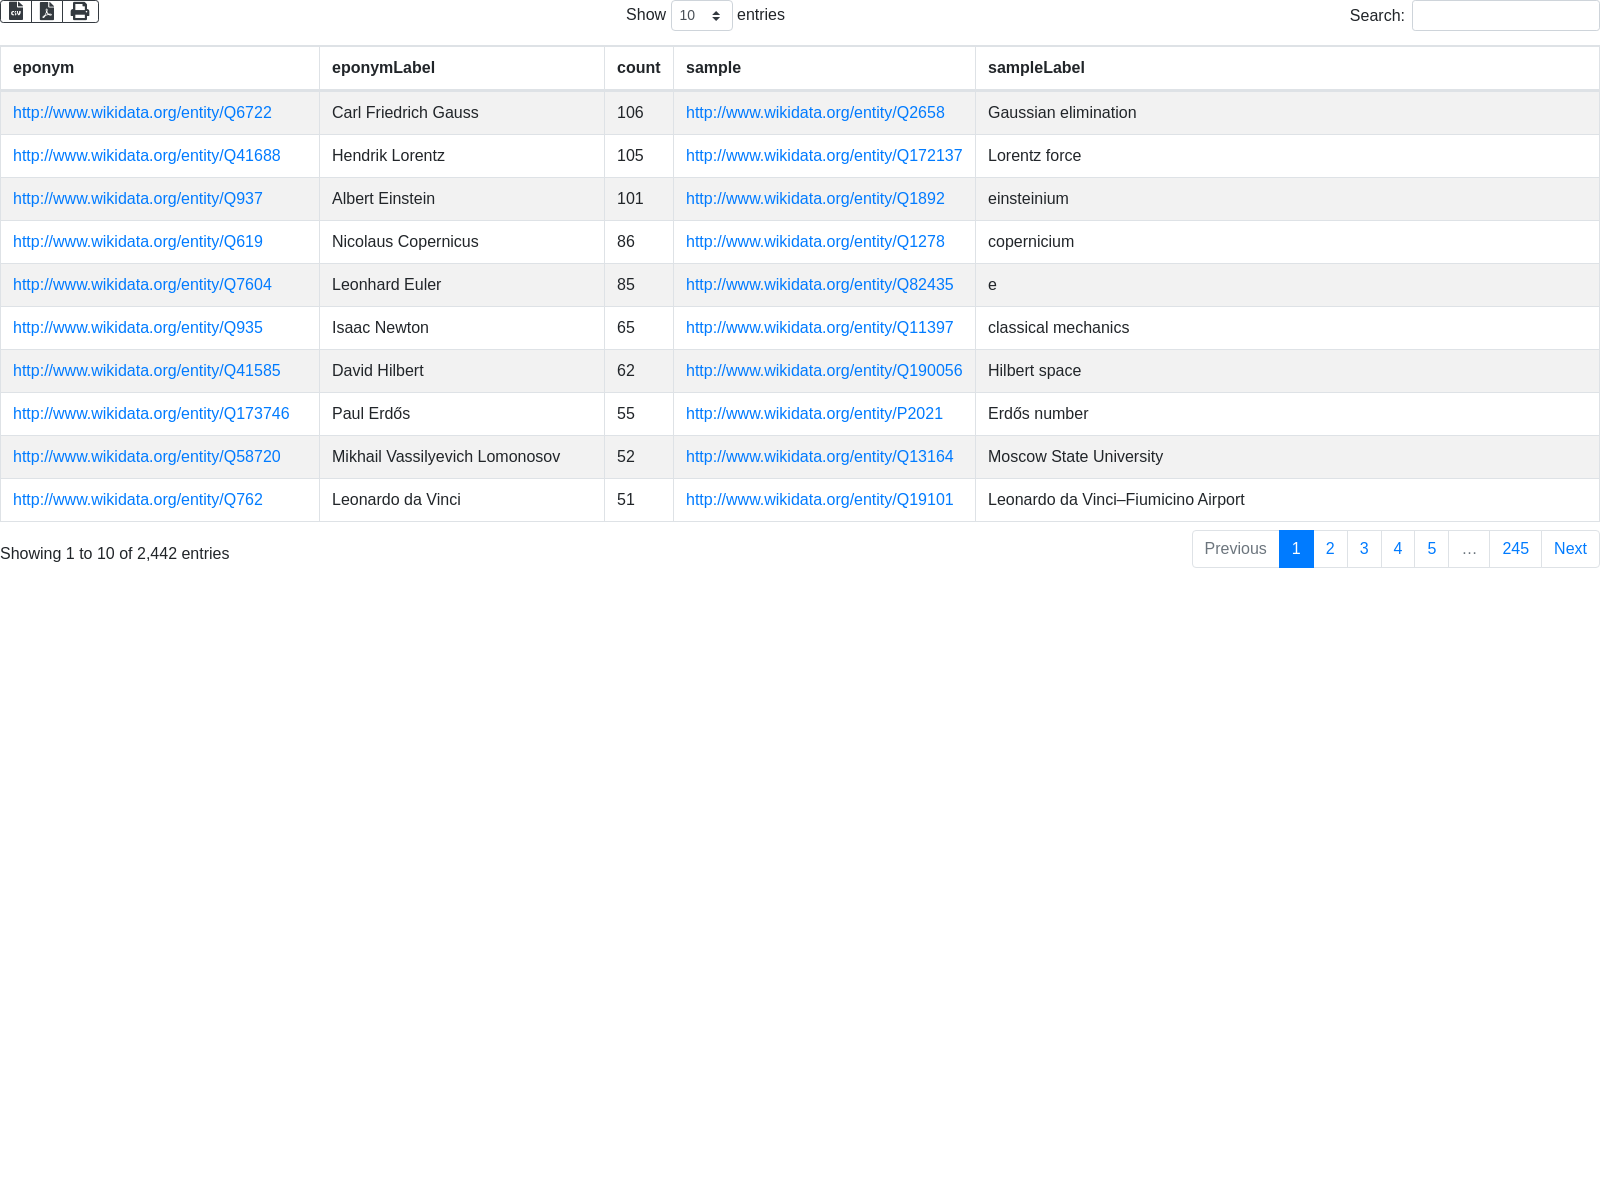Open Leonardo da Vinci entity link Q762

point(138,500)
